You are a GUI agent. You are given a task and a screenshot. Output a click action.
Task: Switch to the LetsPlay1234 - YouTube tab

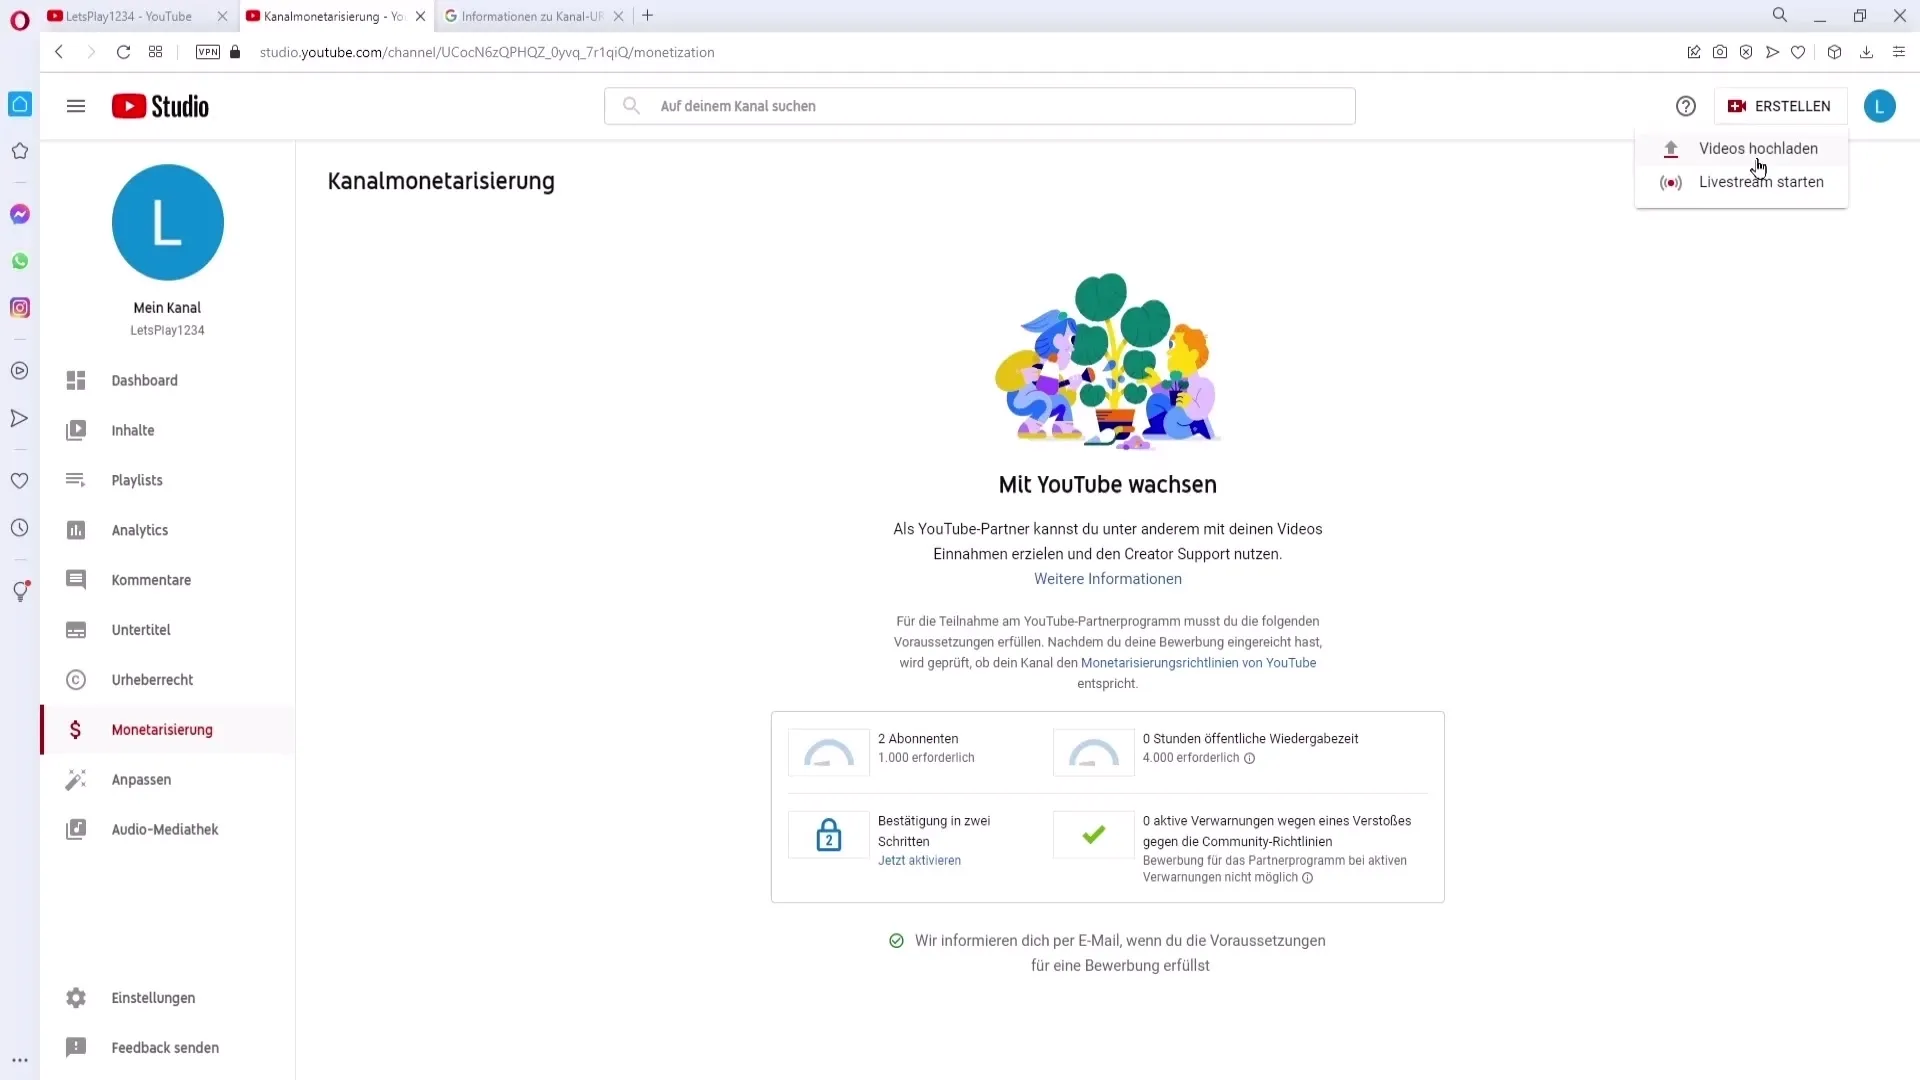click(138, 16)
